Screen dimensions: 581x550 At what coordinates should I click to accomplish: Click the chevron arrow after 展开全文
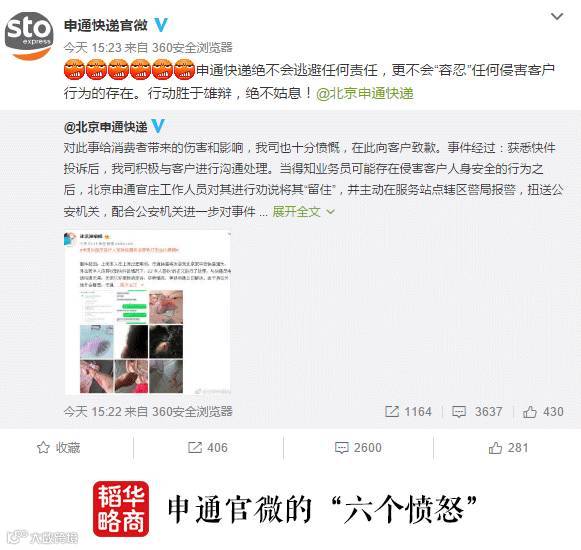[x=330, y=212]
